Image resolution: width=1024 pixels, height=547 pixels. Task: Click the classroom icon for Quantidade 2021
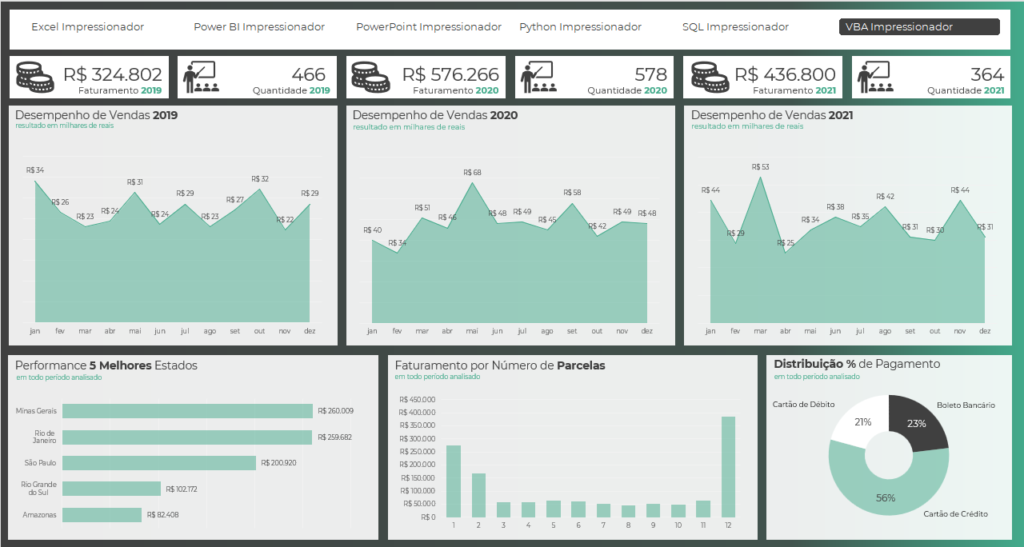876,77
